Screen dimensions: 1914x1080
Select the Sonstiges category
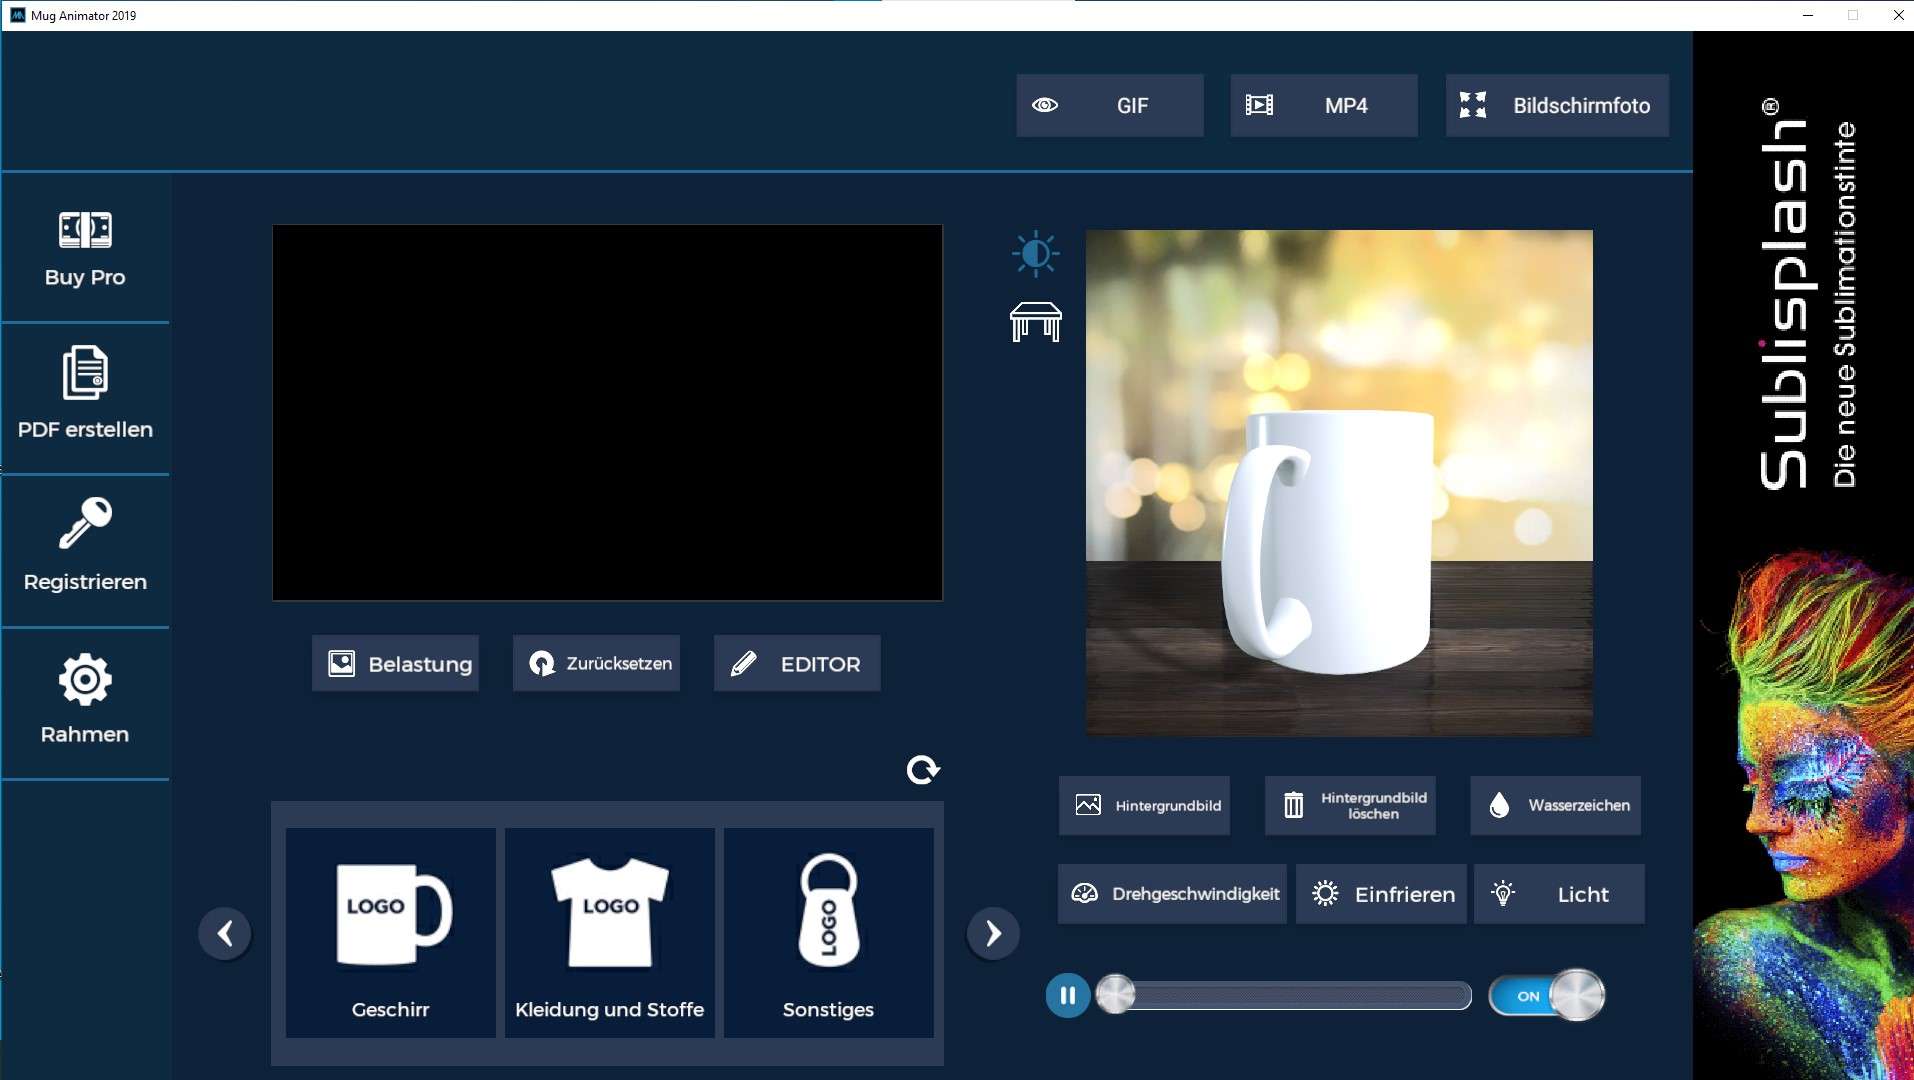click(828, 932)
